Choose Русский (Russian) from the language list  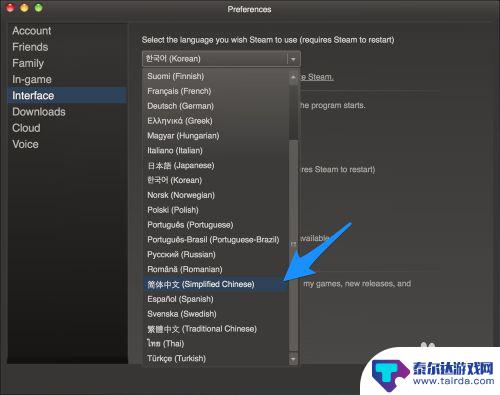[216, 254]
